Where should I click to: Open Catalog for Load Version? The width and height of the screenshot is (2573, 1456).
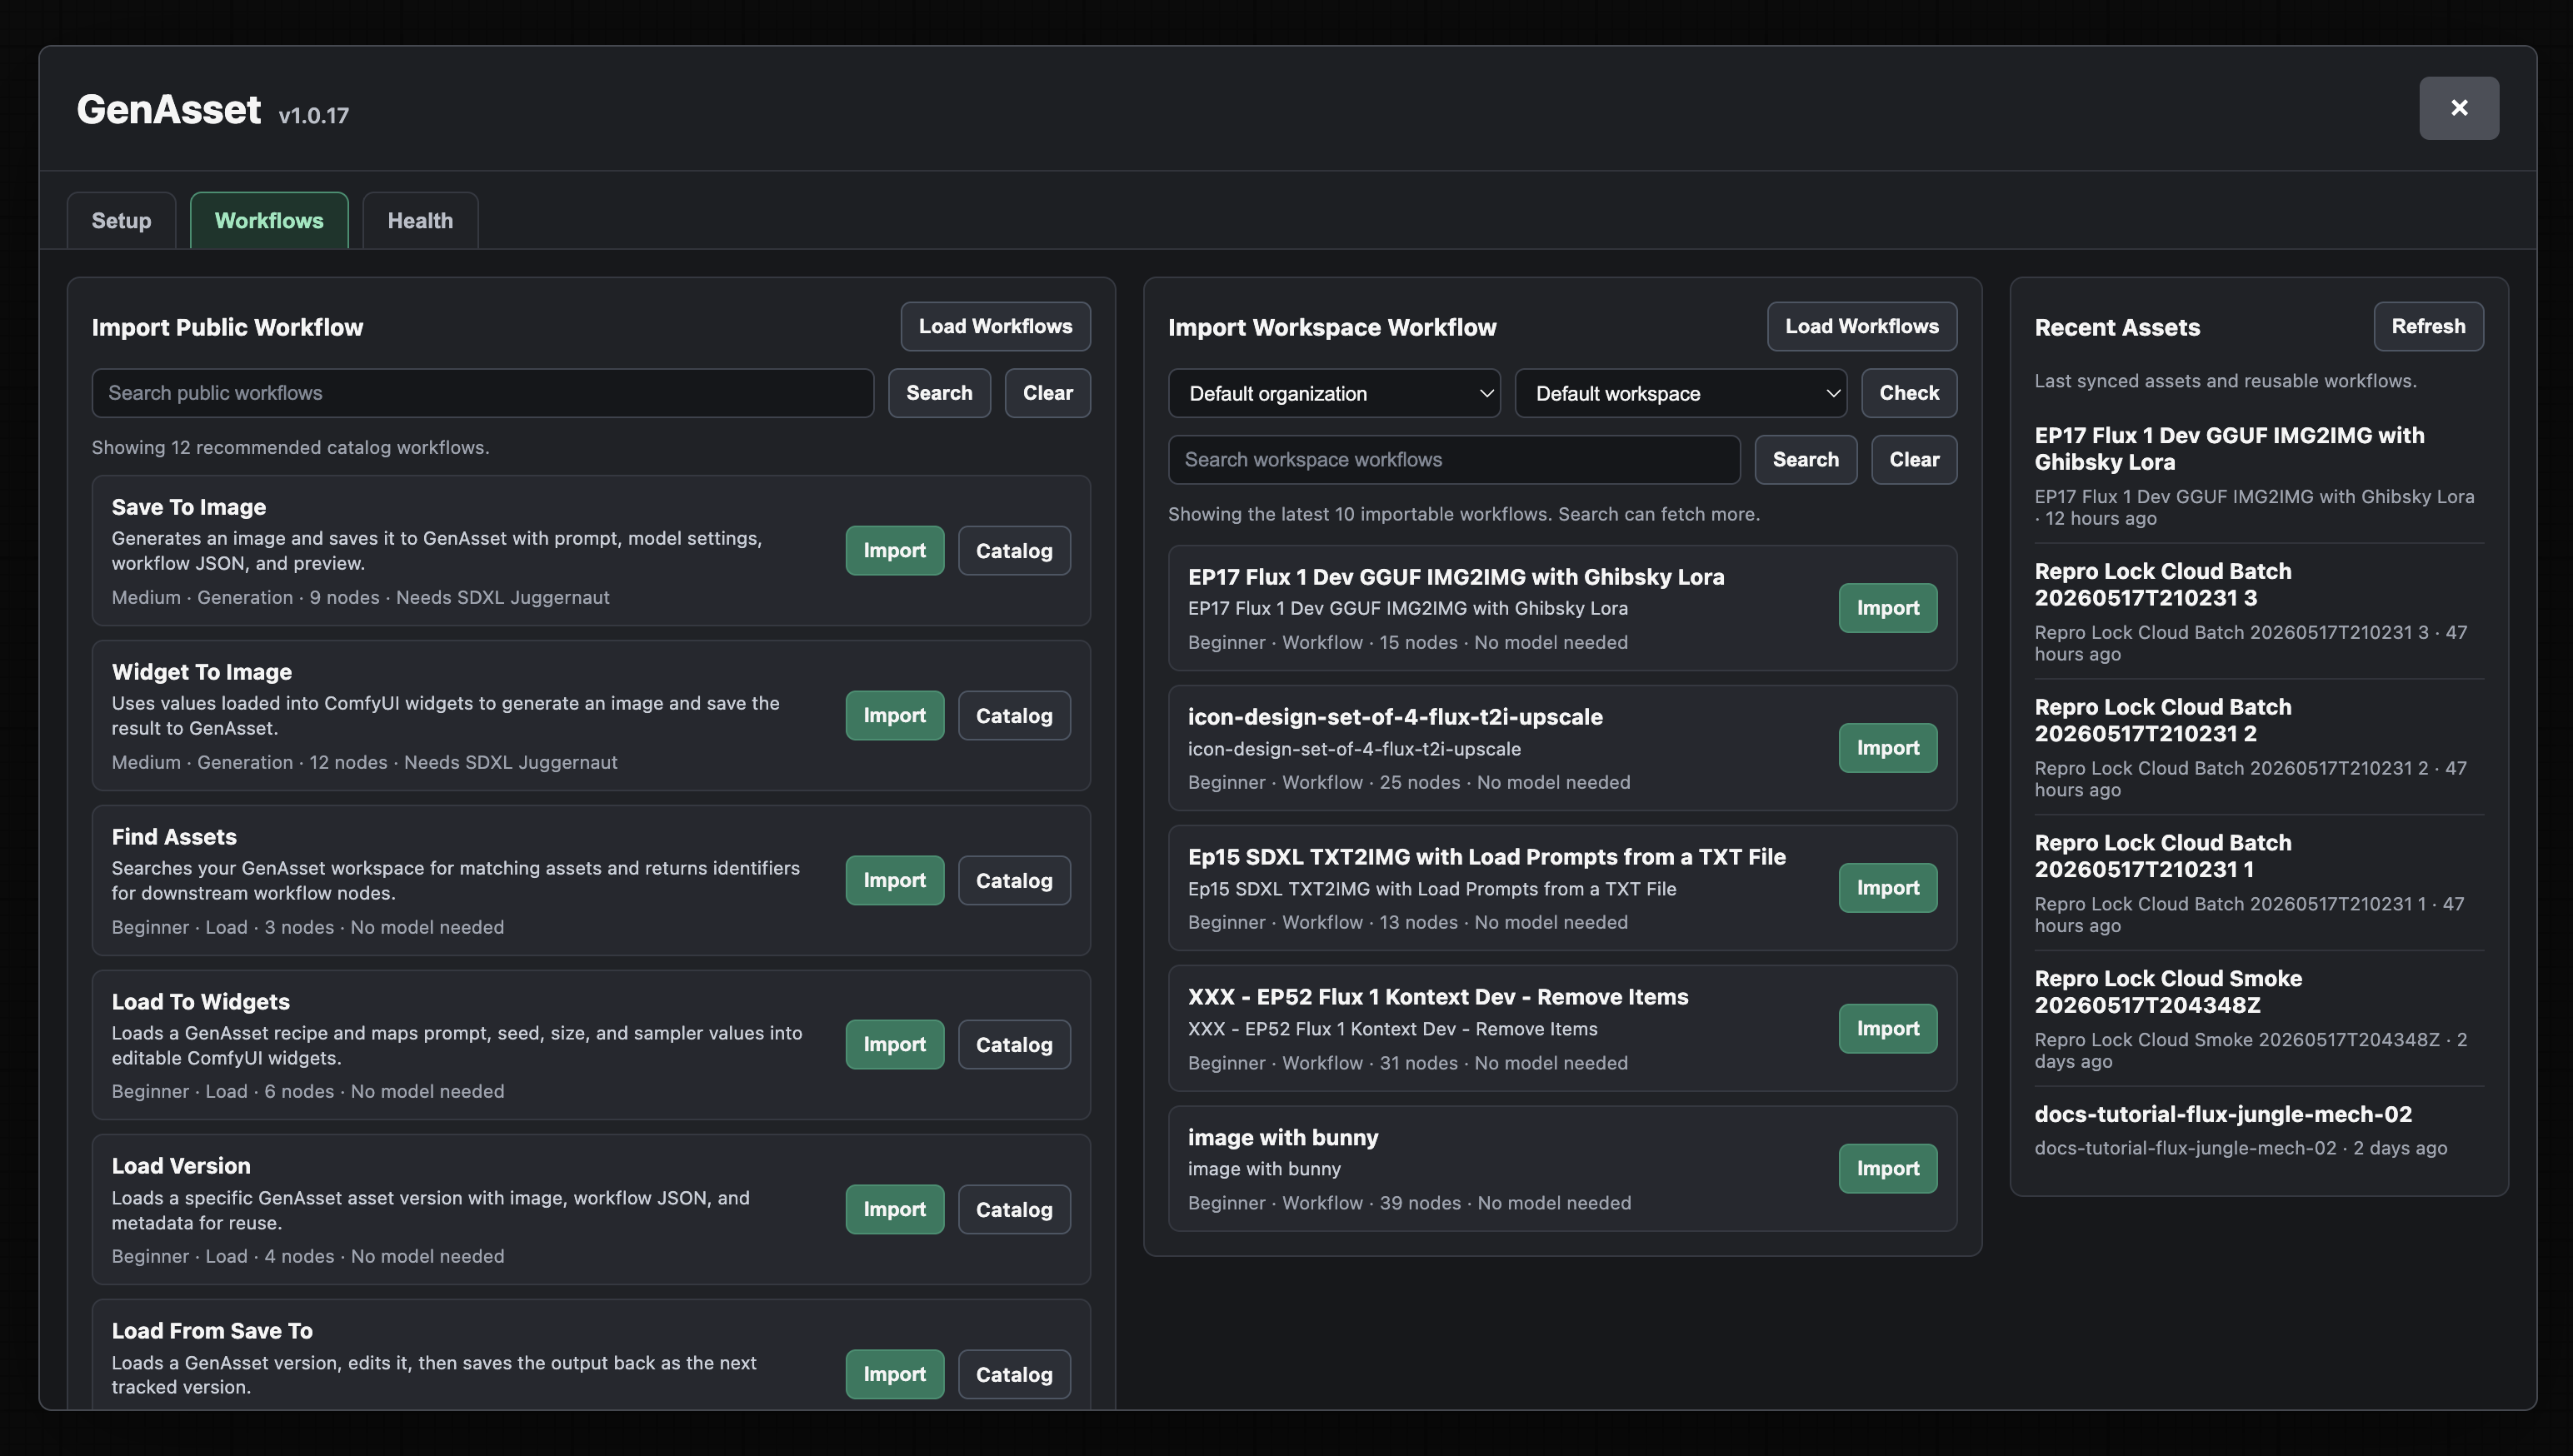[x=1013, y=1210]
